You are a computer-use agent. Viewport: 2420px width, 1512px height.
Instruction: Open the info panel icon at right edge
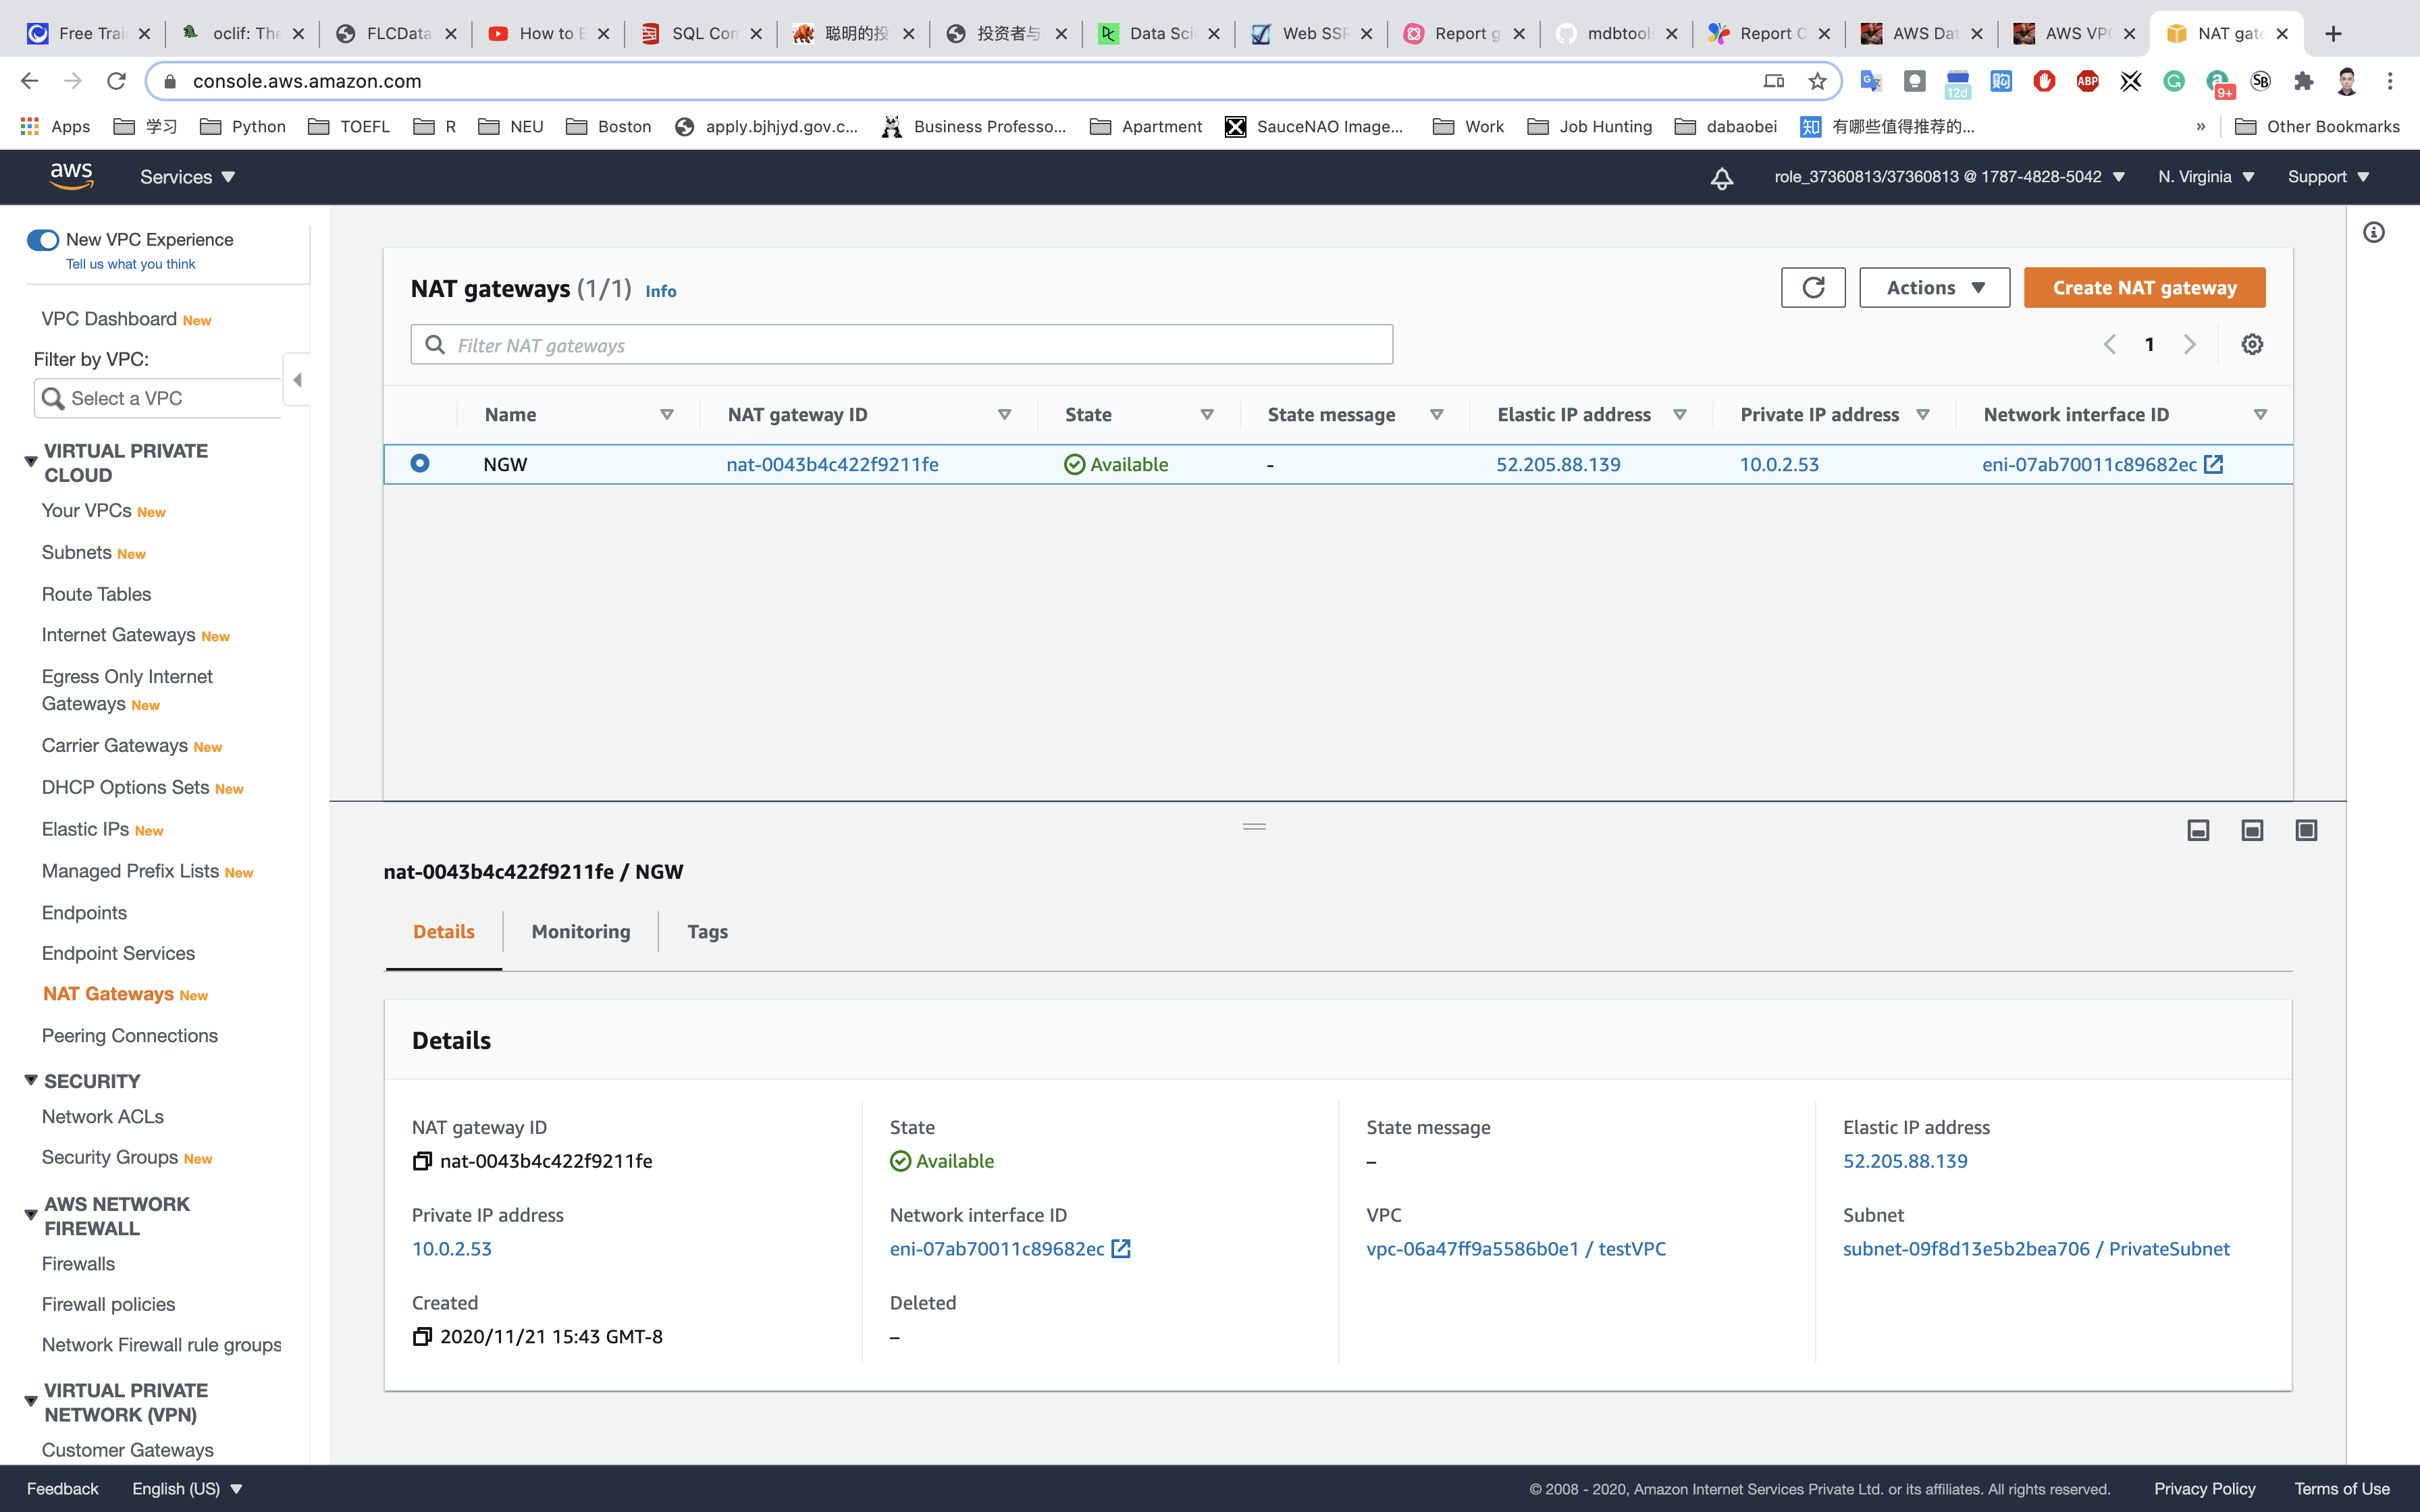click(2373, 233)
